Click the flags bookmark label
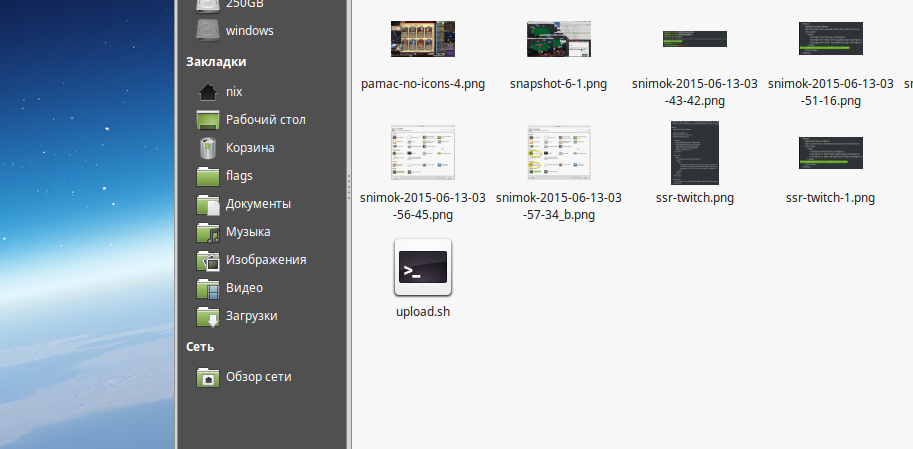 (x=239, y=176)
